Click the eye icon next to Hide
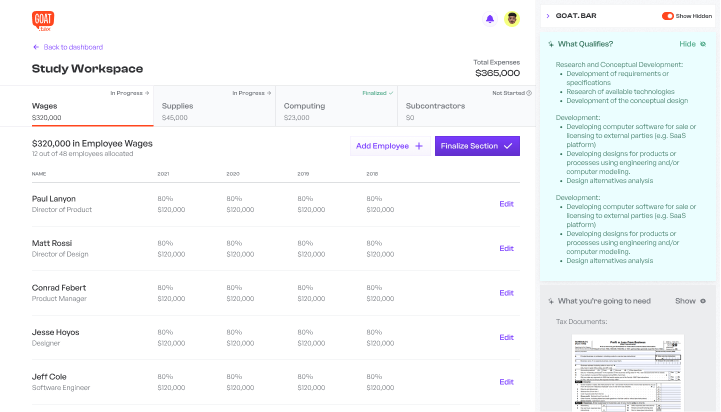The height and width of the screenshot is (412, 721). tap(703, 44)
